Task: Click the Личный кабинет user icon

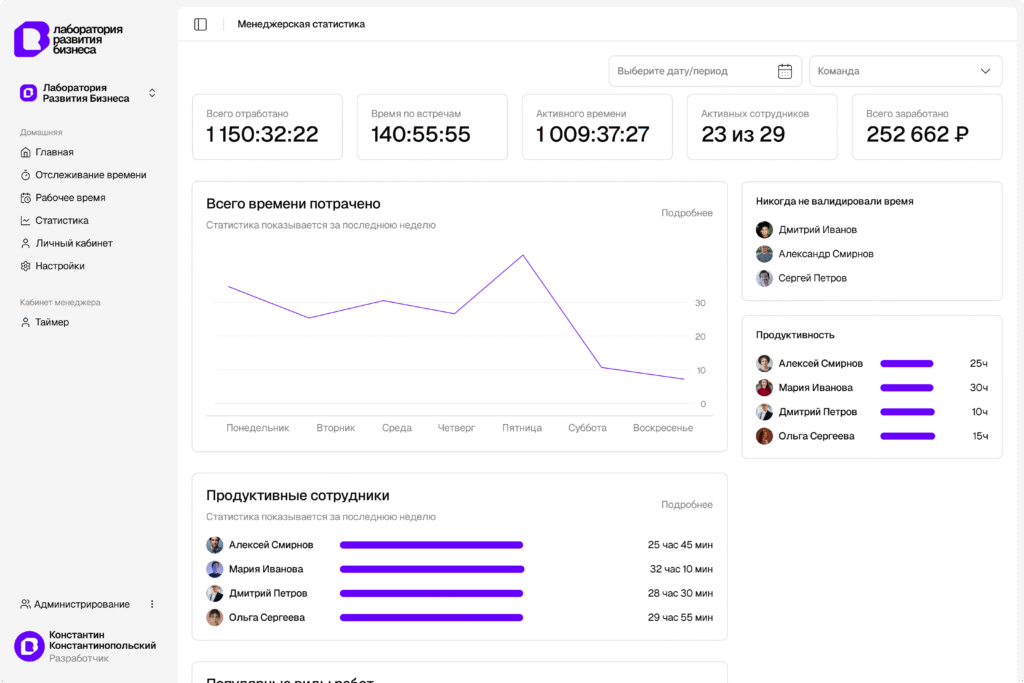Action: click(x=26, y=243)
